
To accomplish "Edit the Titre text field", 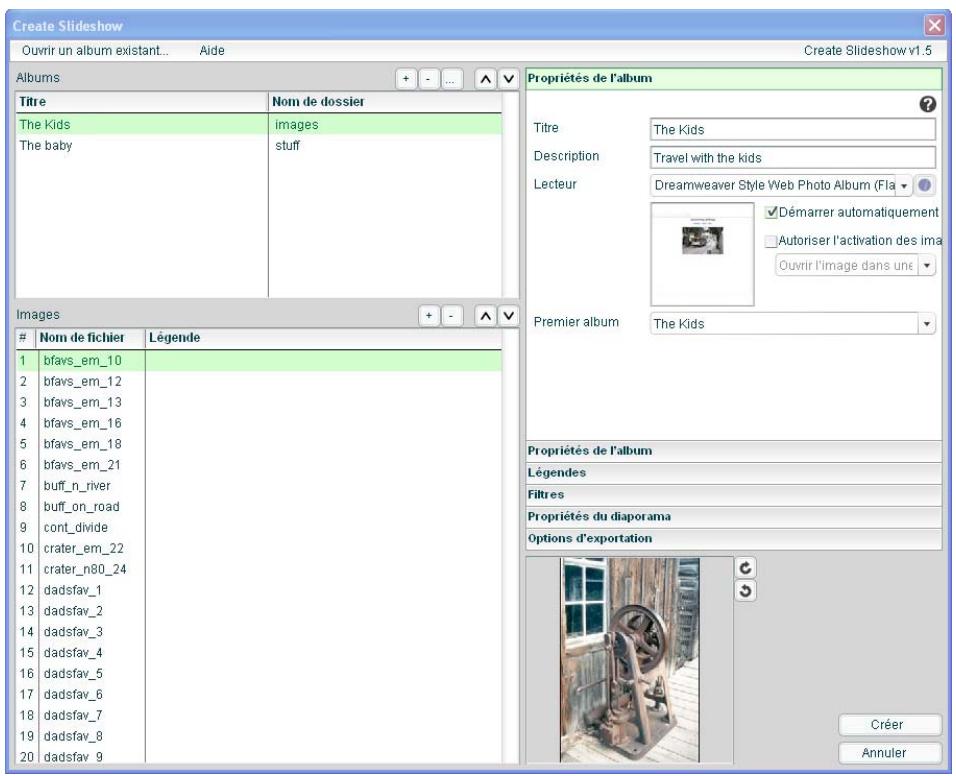I will (793, 129).
